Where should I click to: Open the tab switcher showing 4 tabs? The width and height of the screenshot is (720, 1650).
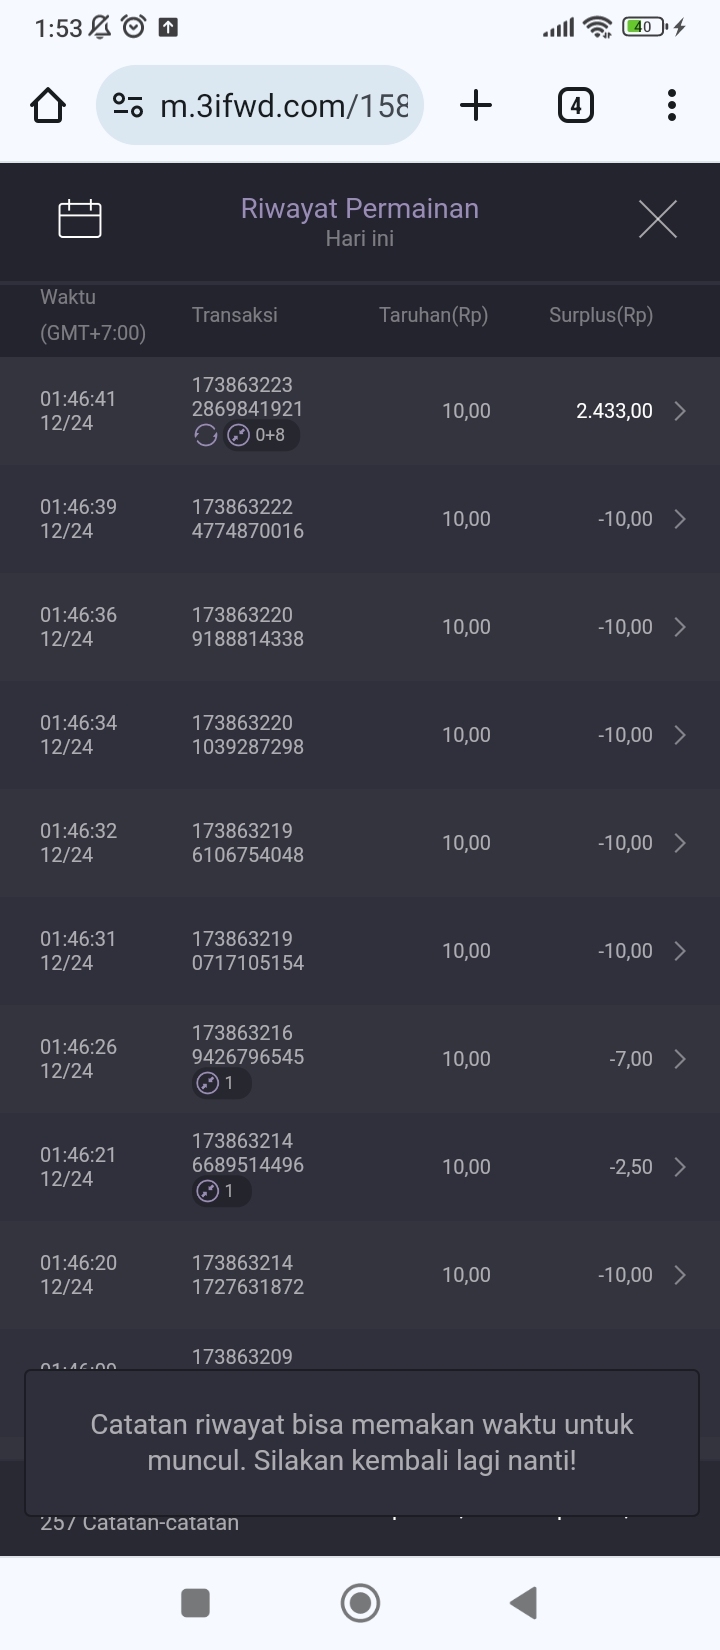[x=575, y=105]
